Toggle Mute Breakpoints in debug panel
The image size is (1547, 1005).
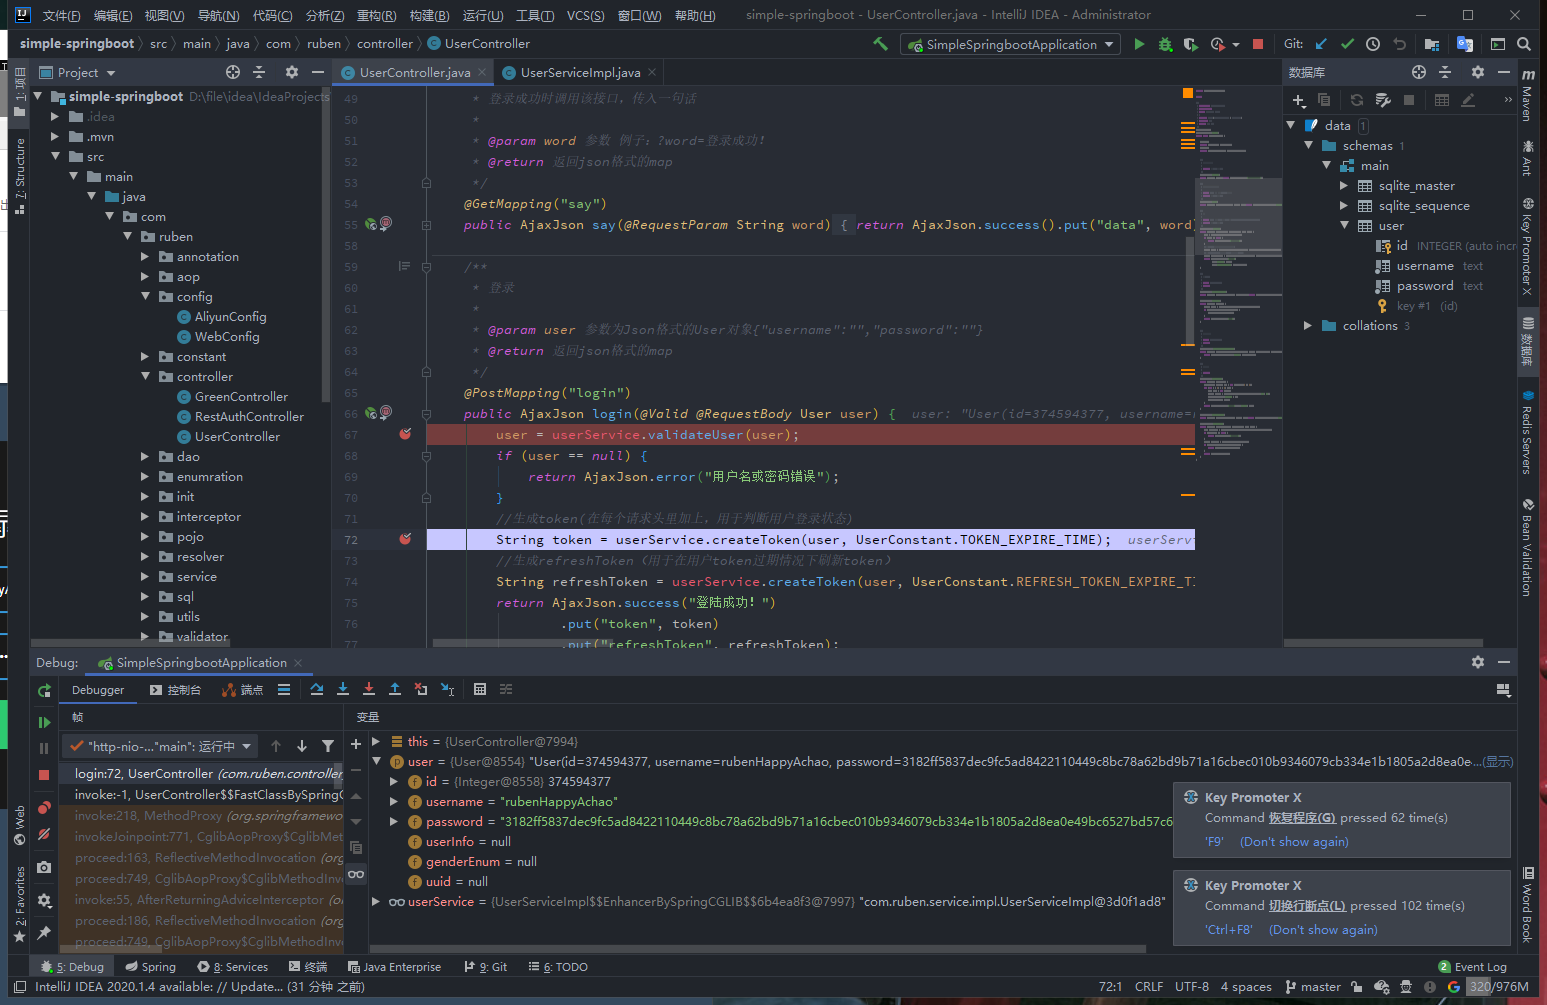tap(44, 834)
